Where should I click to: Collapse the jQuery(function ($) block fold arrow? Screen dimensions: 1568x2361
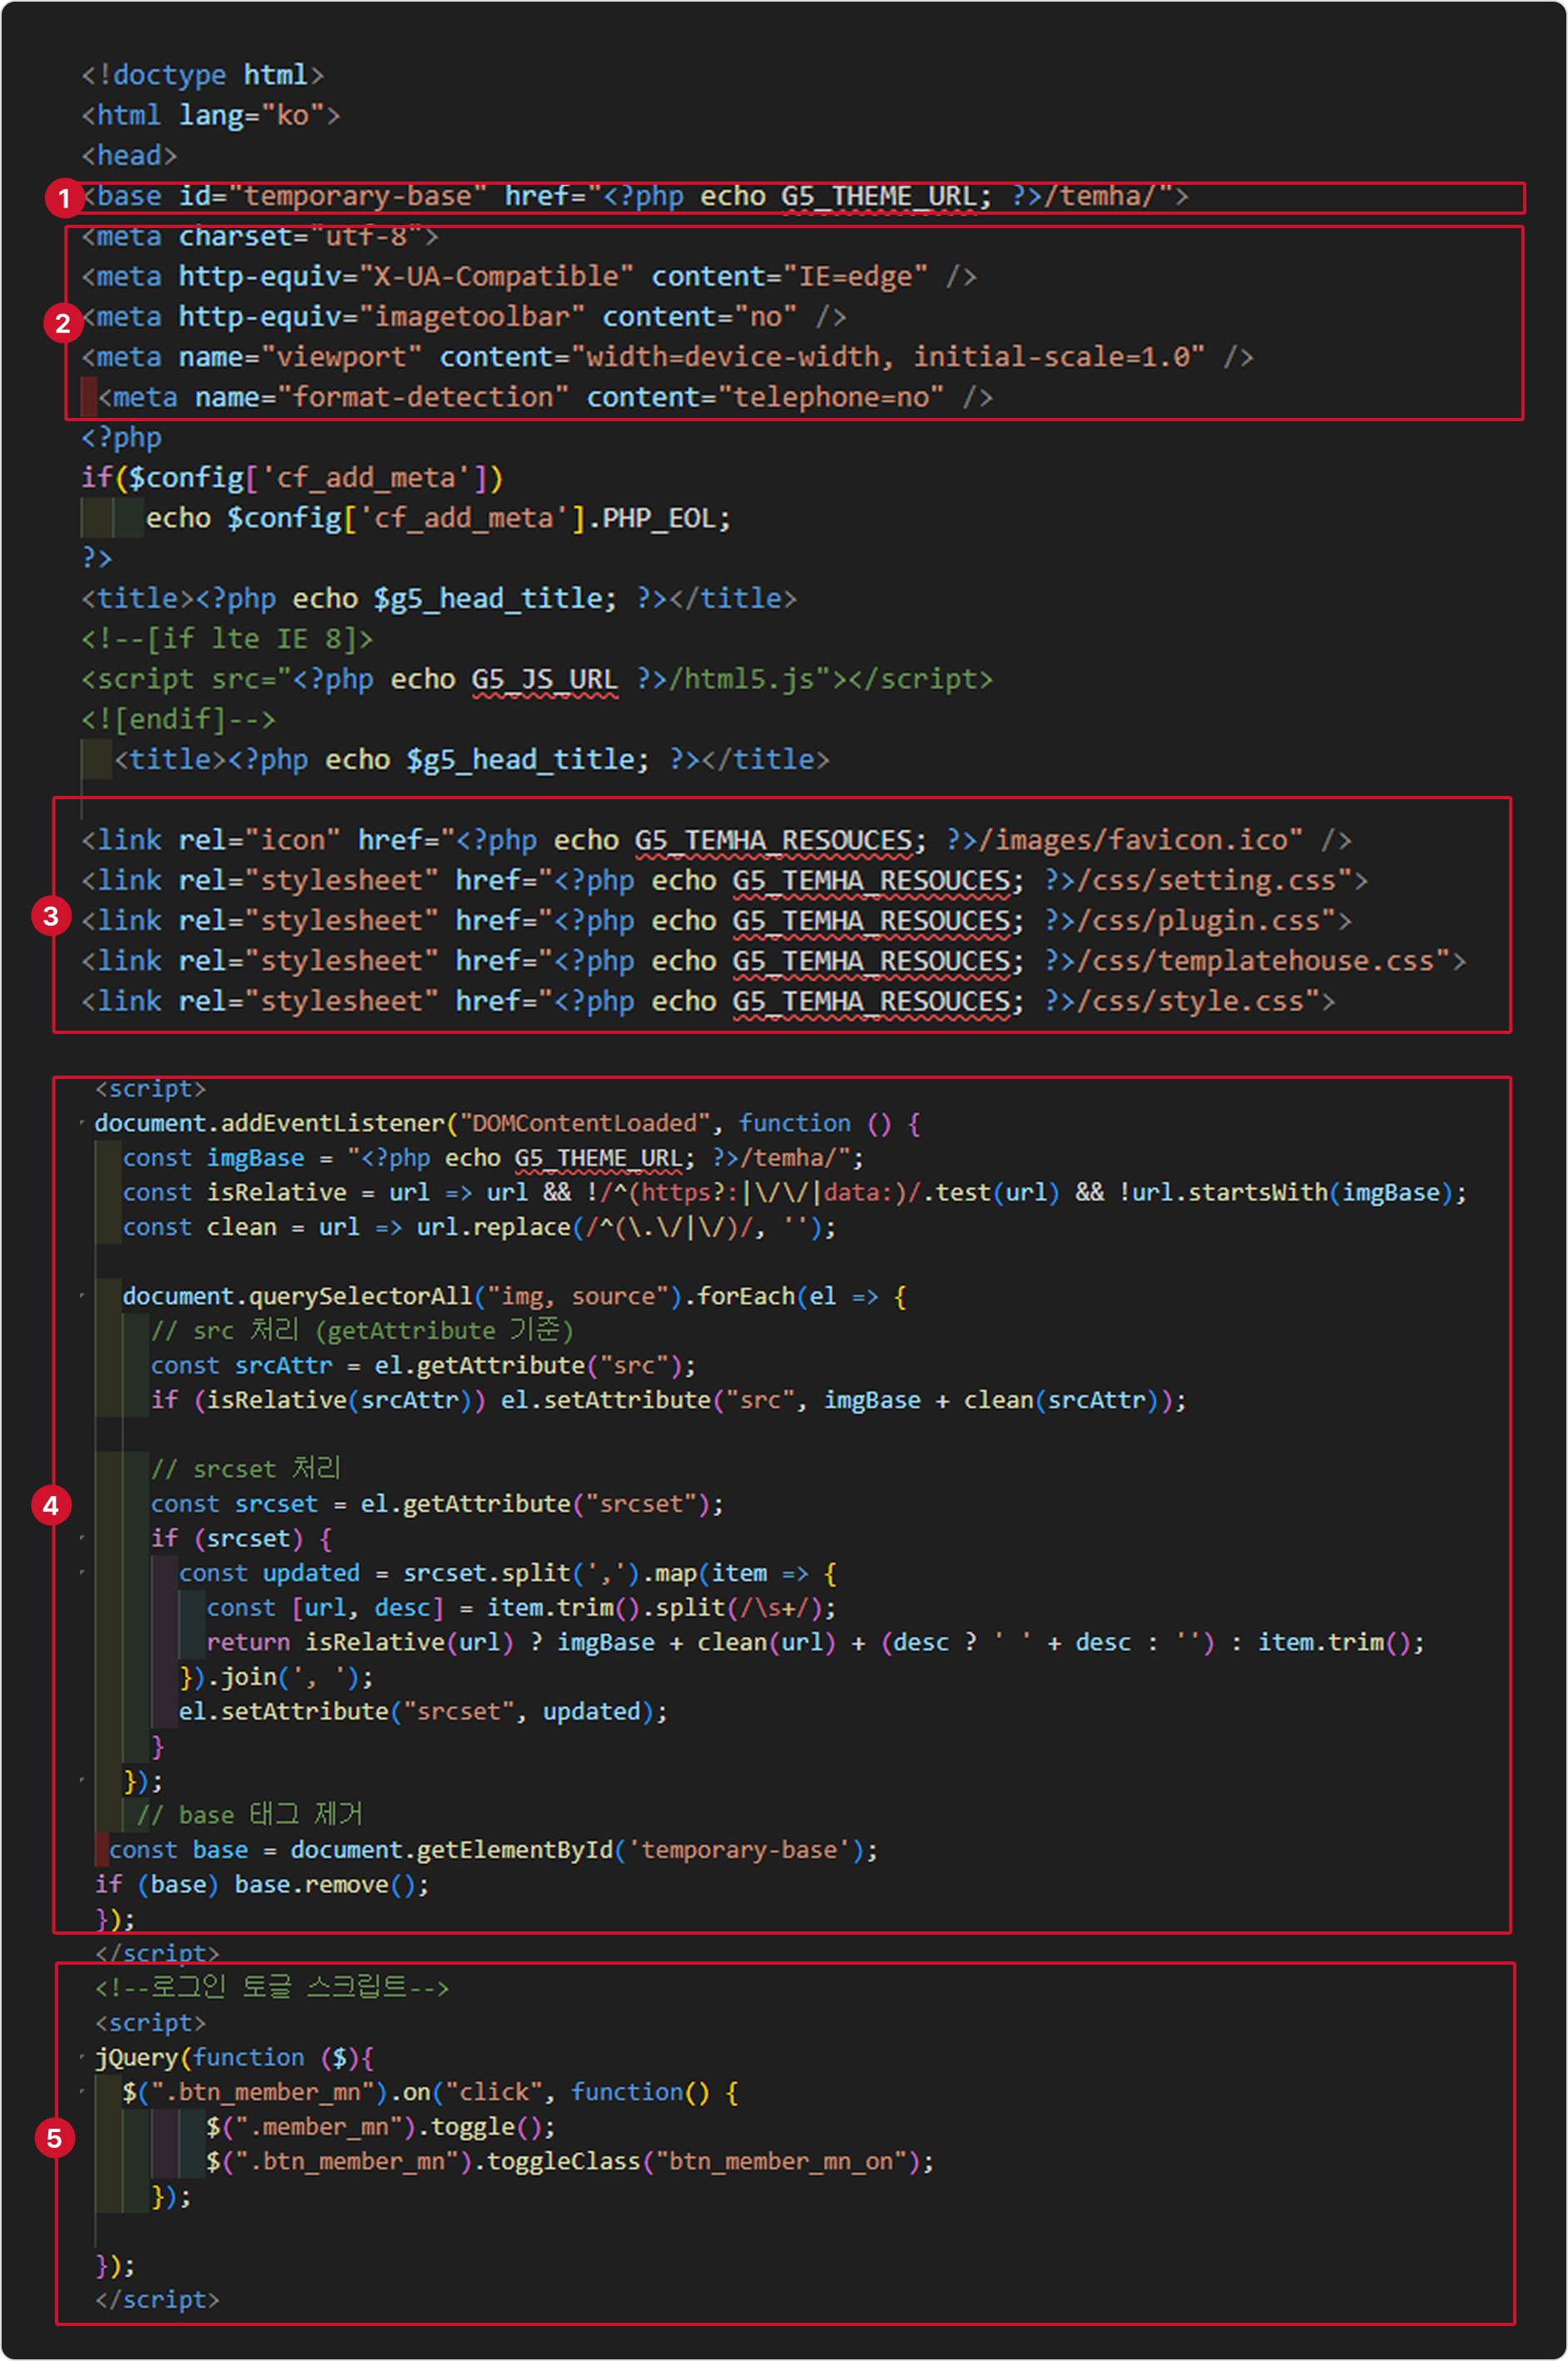[82, 2058]
